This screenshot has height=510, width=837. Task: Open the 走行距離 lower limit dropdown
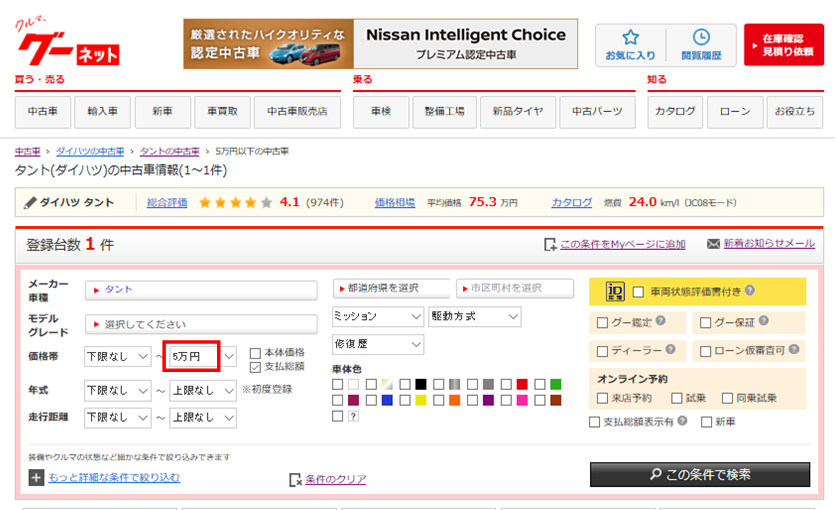pyautogui.click(x=117, y=418)
